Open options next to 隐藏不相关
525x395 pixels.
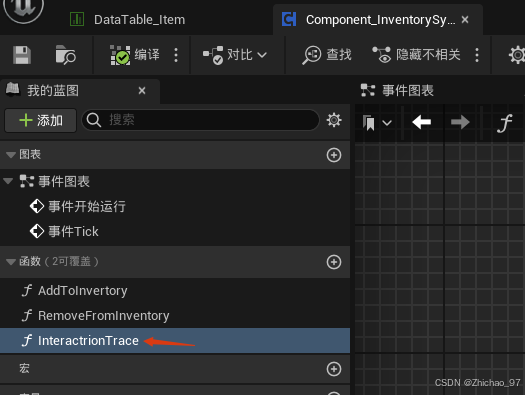point(477,55)
